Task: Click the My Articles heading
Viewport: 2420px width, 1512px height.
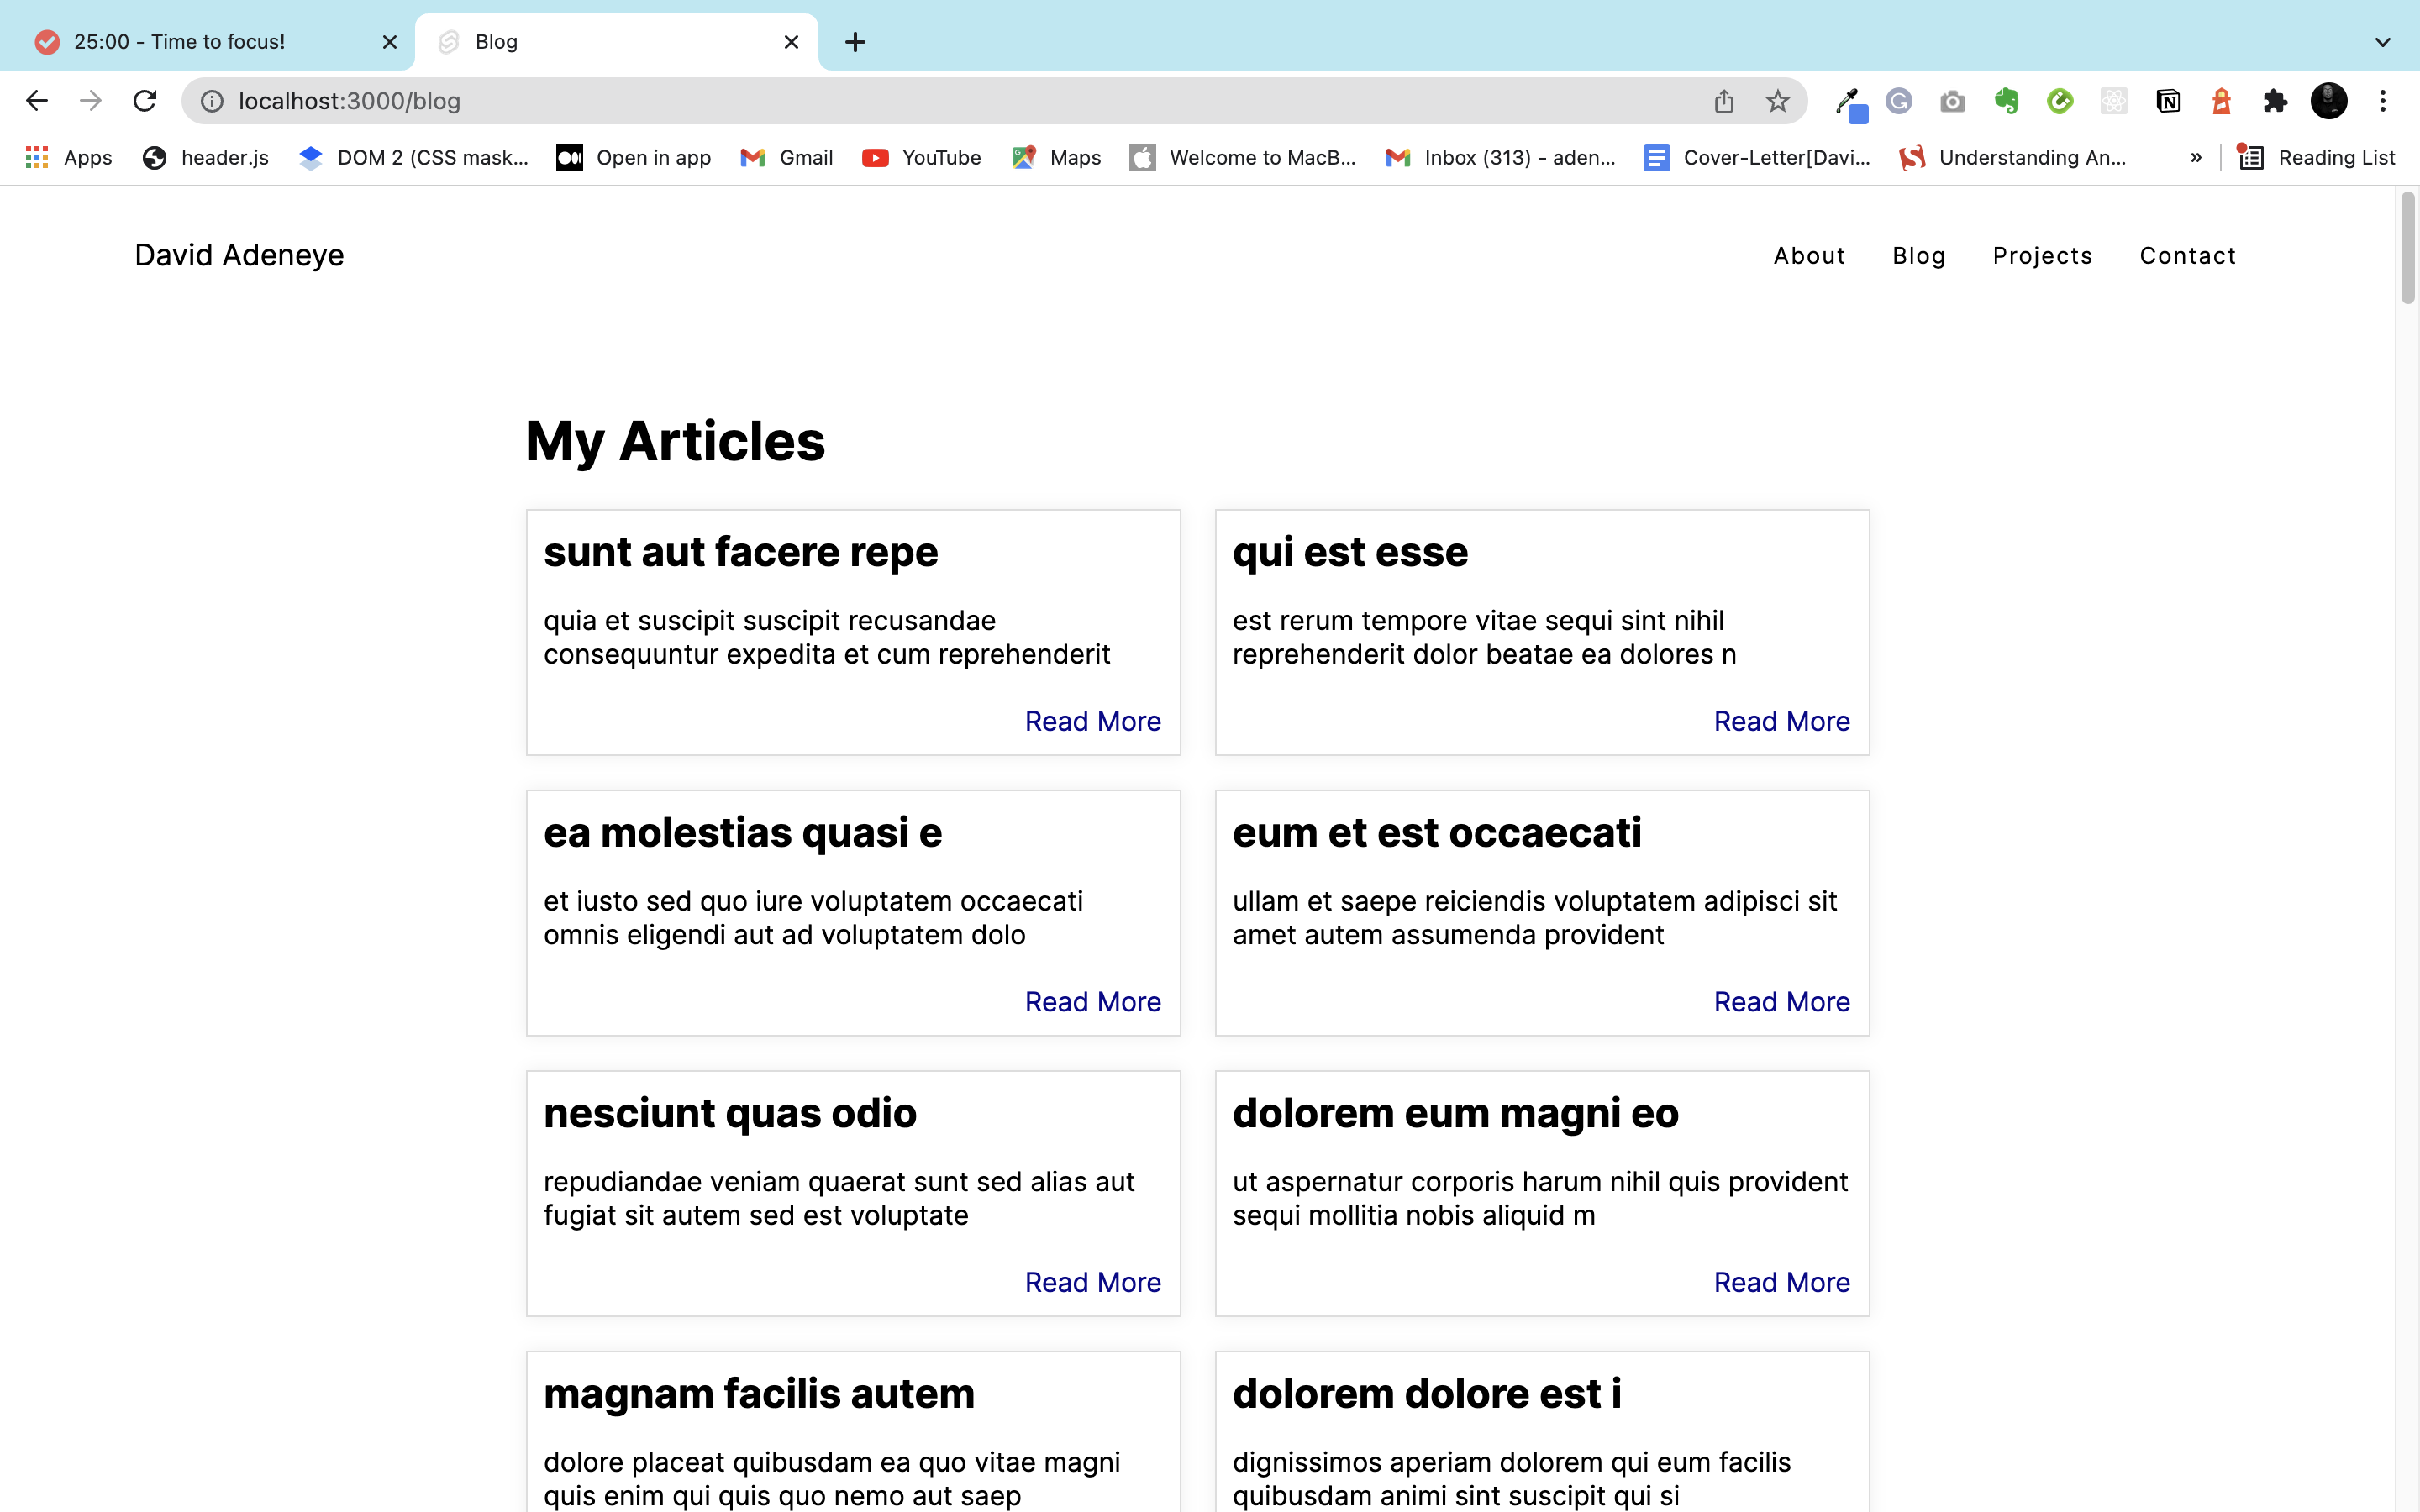Action: coord(675,442)
